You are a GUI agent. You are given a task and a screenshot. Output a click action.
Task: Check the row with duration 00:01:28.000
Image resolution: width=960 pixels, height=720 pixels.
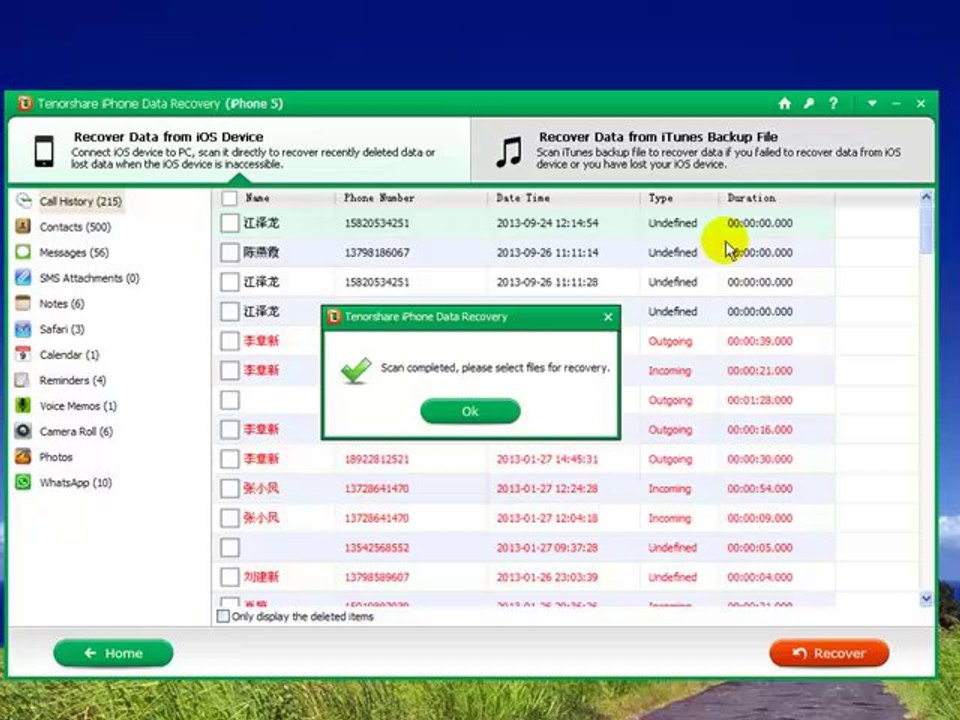(230, 400)
